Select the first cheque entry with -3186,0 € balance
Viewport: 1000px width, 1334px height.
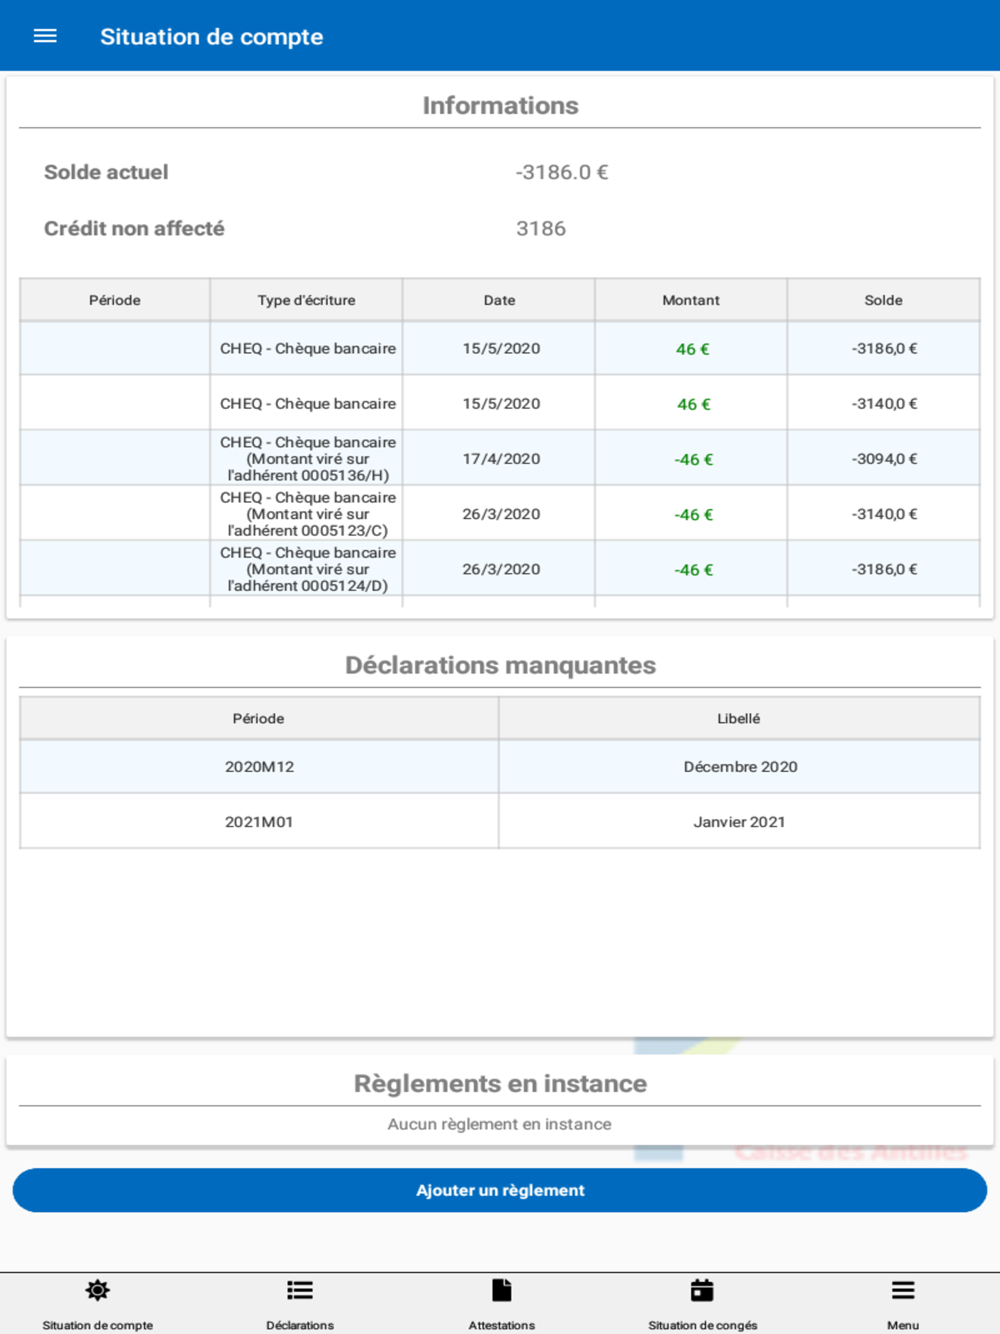[500, 349]
